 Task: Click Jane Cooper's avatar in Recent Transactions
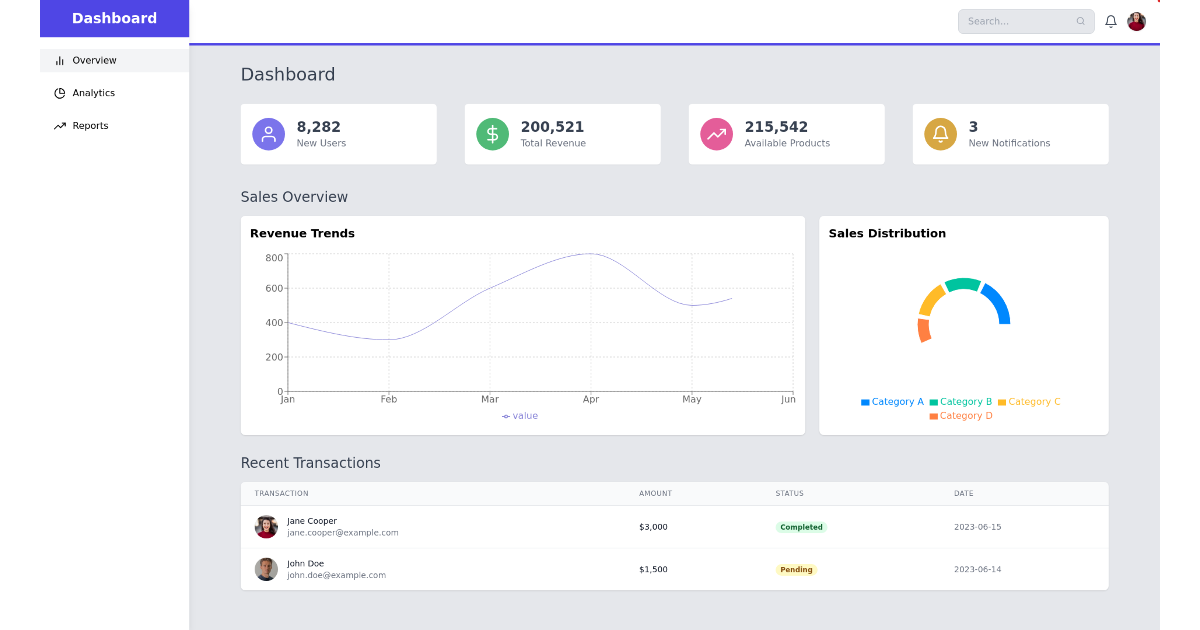(266, 526)
